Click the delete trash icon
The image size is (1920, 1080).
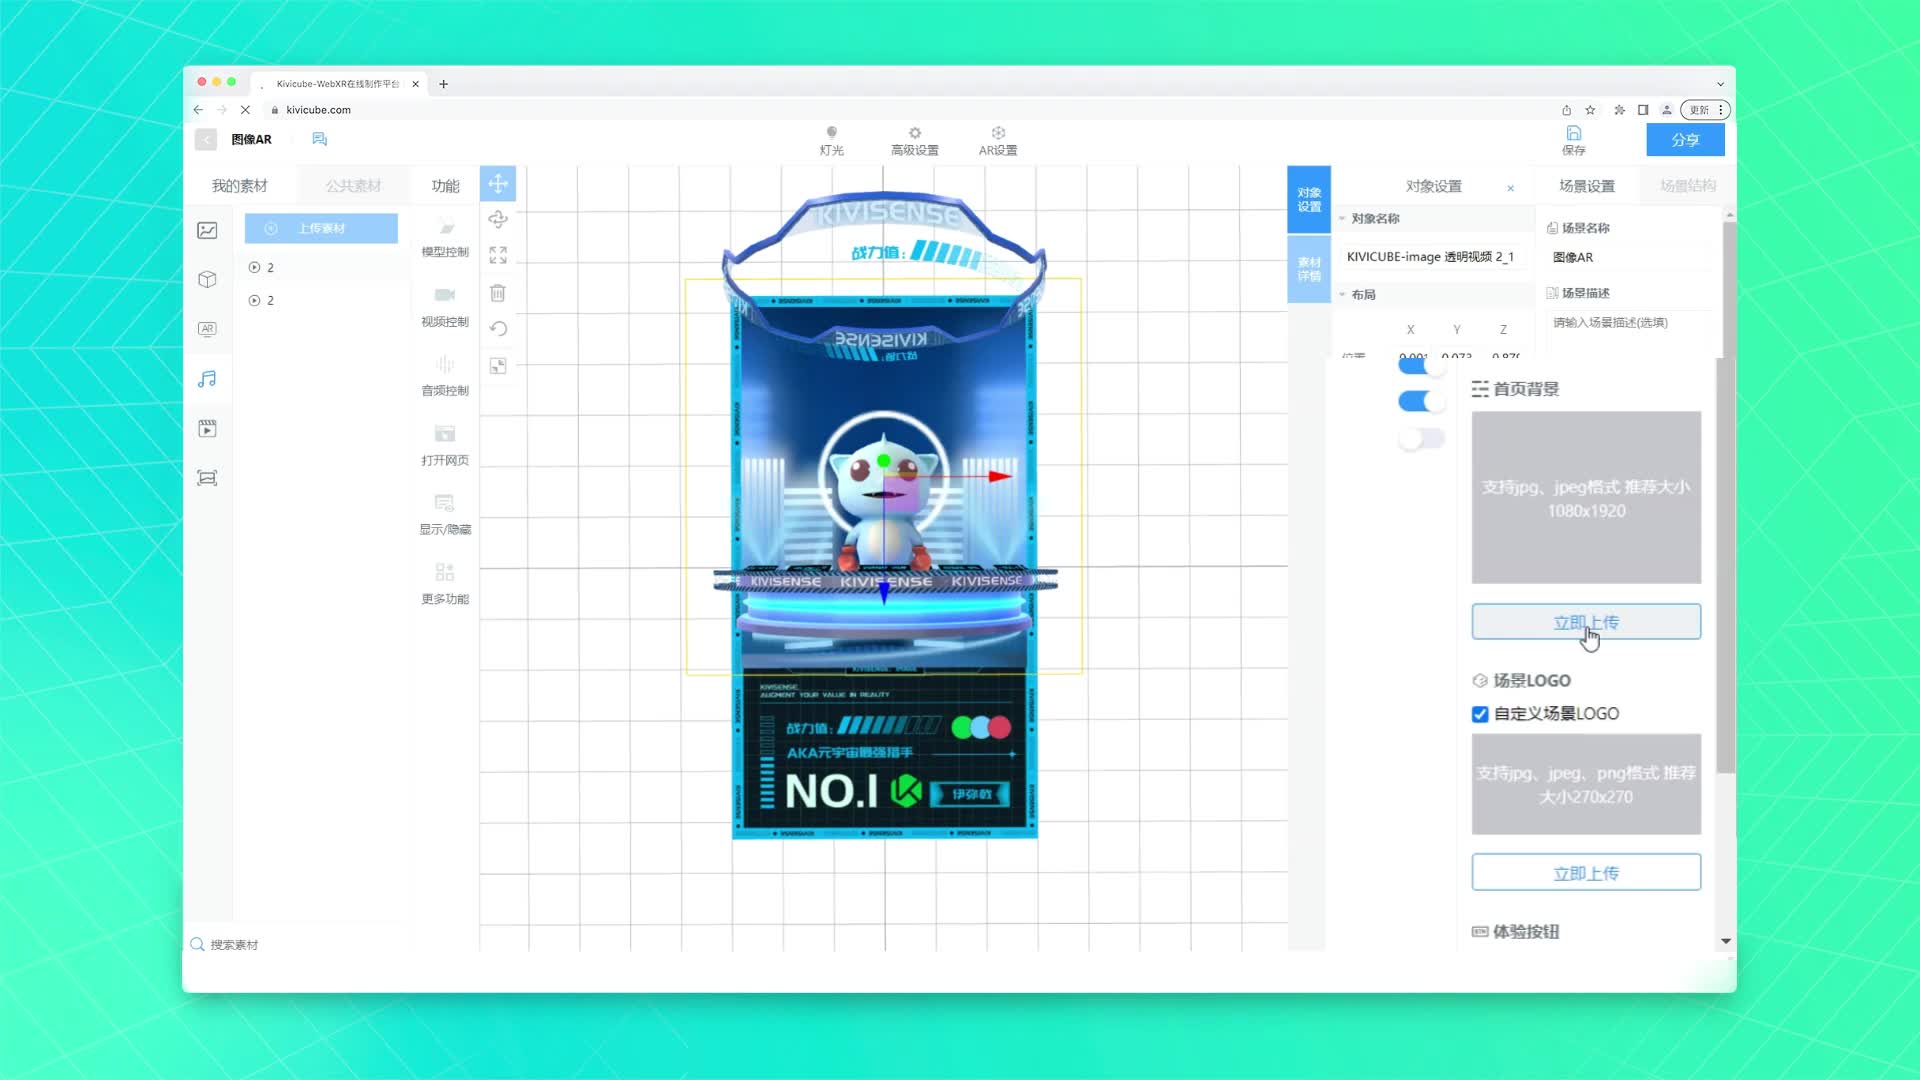click(498, 293)
